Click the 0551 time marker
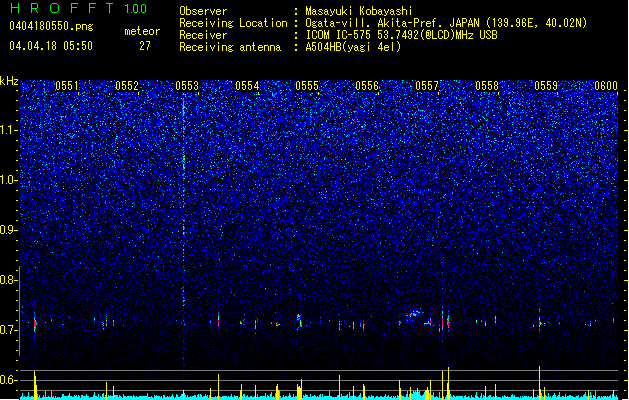 [x=67, y=86]
